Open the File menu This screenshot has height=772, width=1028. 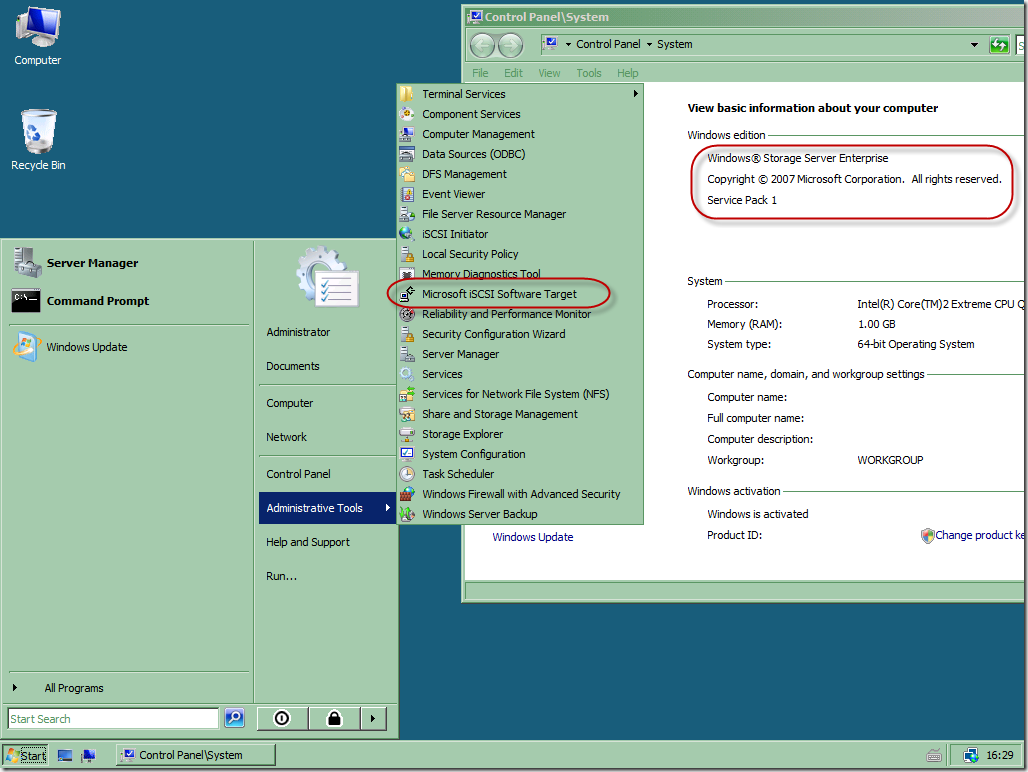[x=480, y=73]
